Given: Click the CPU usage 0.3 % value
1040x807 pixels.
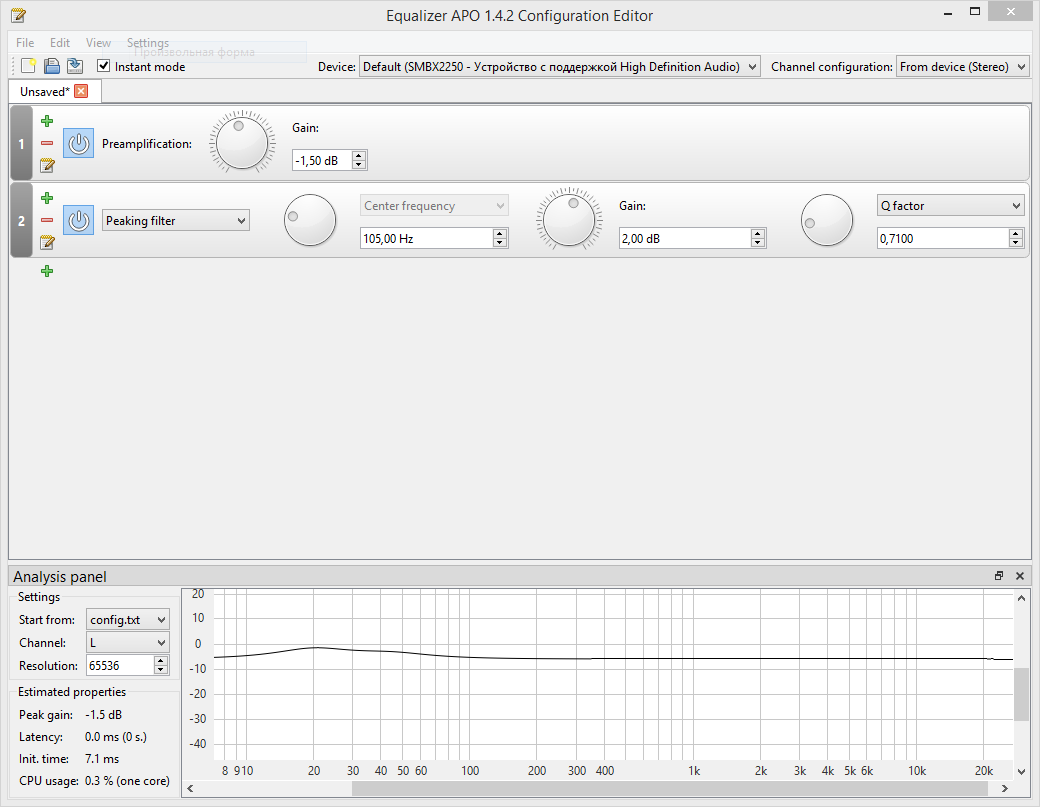Looking at the screenshot, I should pyautogui.click(x=127, y=780).
